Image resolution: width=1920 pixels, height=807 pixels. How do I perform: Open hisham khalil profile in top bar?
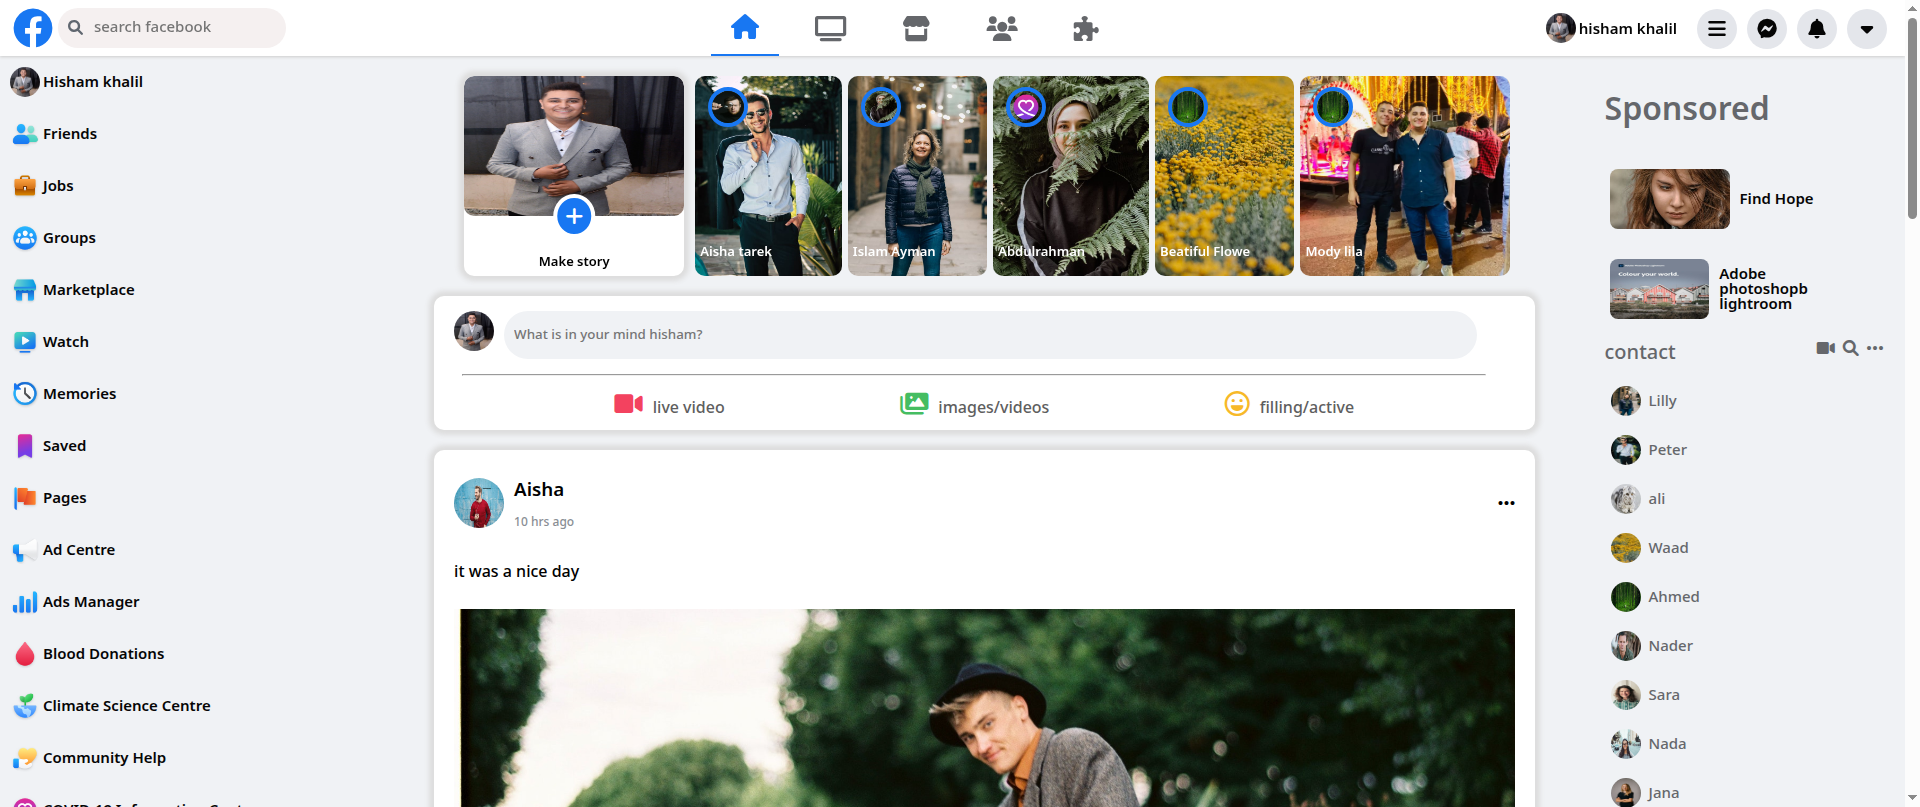pyautogui.click(x=1611, y=28)
